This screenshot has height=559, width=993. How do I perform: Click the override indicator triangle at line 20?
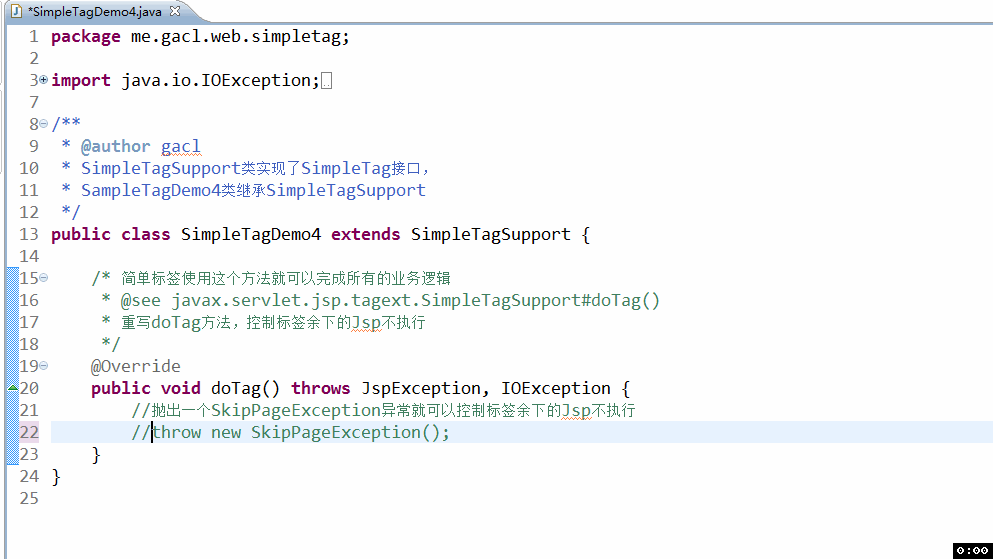(x=13, y=387)
